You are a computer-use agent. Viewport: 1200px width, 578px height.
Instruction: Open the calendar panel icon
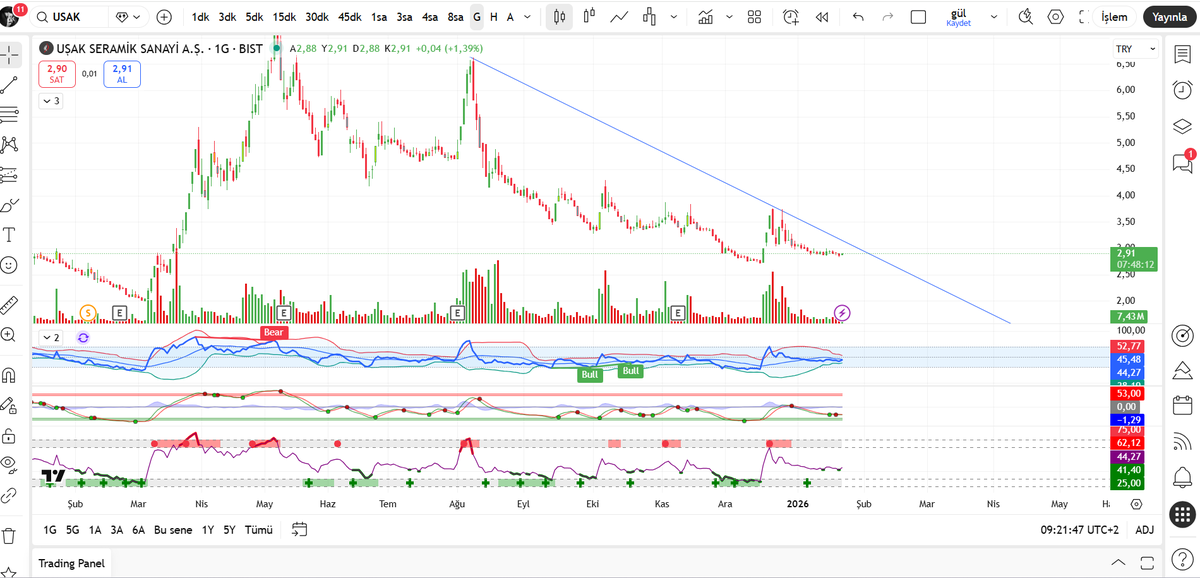pyautogui.click(x=1183, y=406)
